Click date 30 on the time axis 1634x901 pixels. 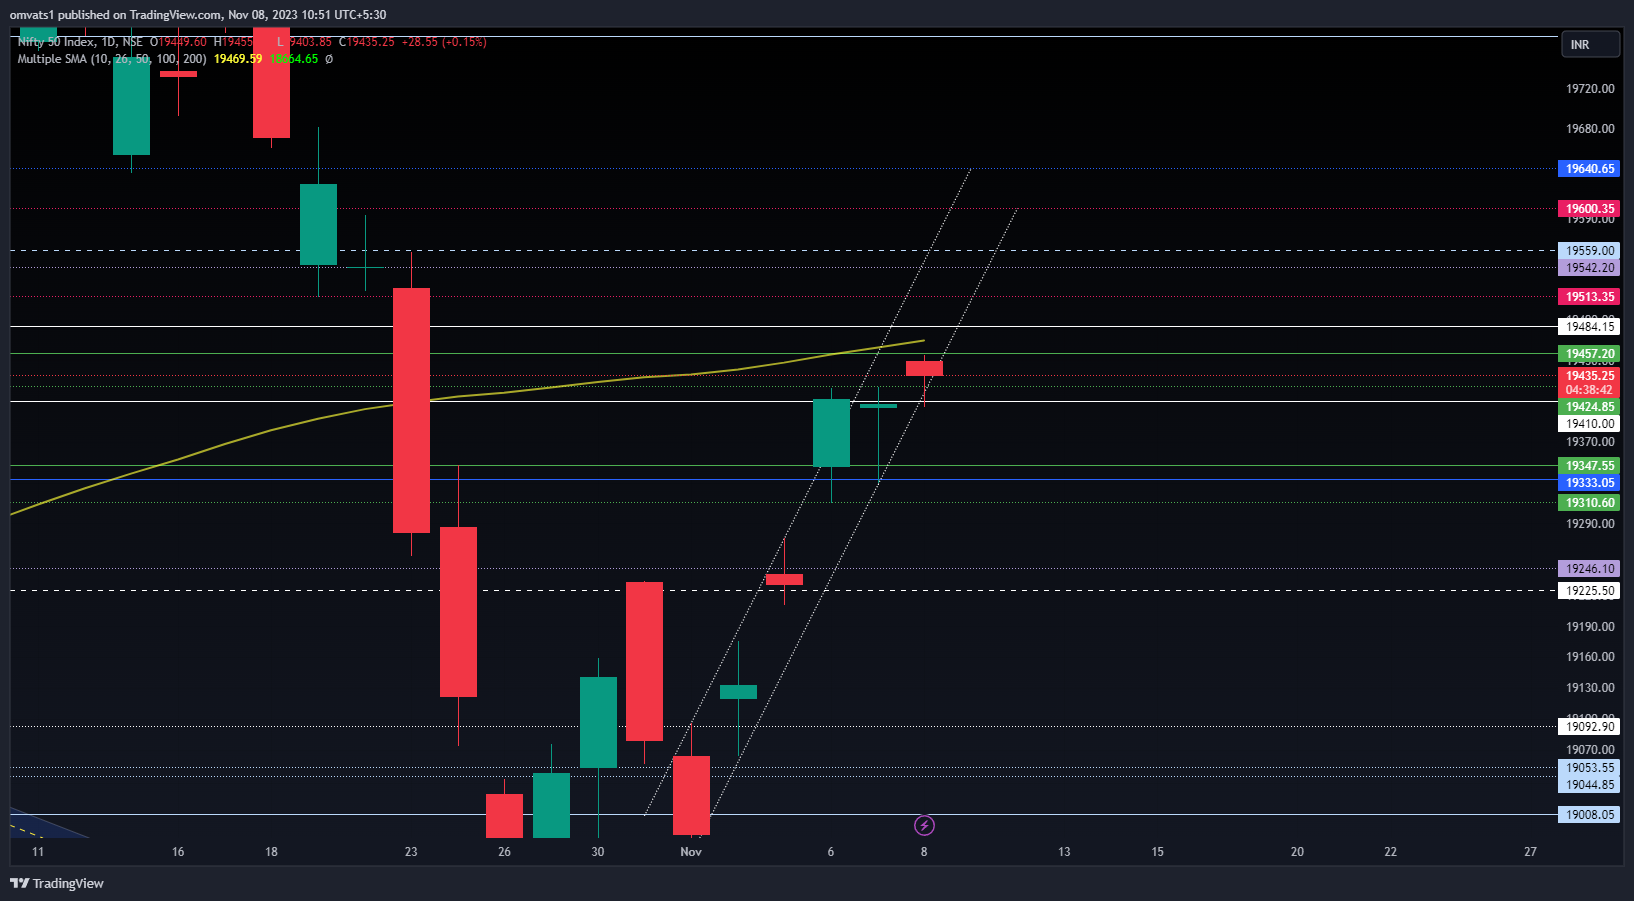click(x=598, y=852)
